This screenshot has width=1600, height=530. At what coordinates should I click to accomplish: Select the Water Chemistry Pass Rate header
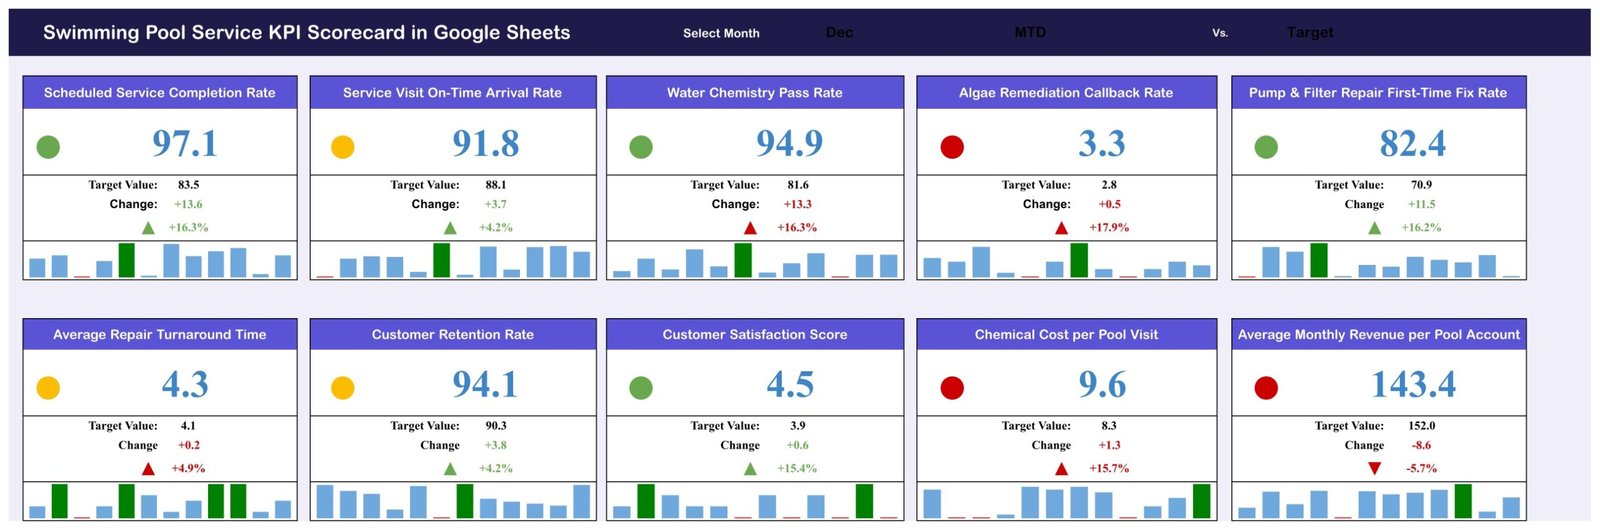[x=755, y=93]
